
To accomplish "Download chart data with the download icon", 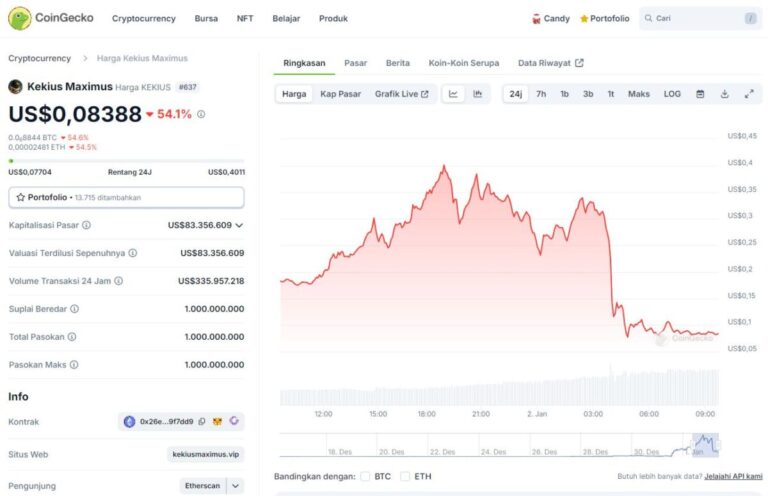I will click(724, 94).
